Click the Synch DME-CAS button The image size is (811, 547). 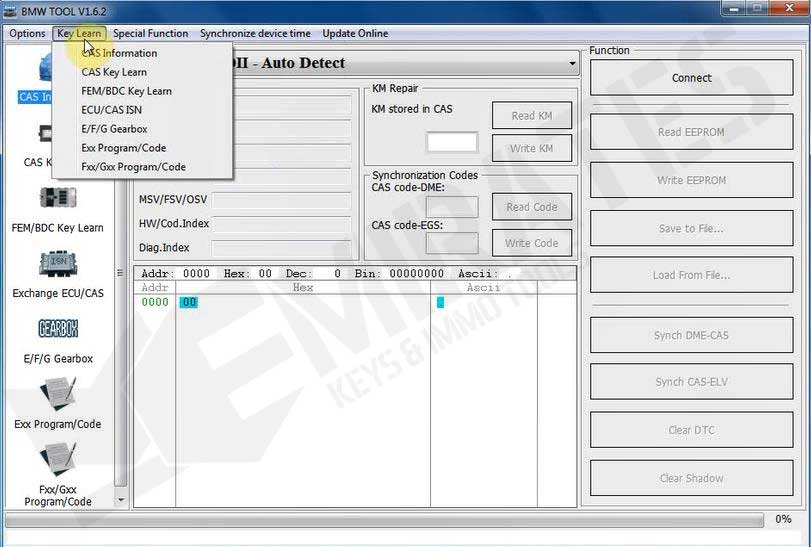click(x=692, y=336)
